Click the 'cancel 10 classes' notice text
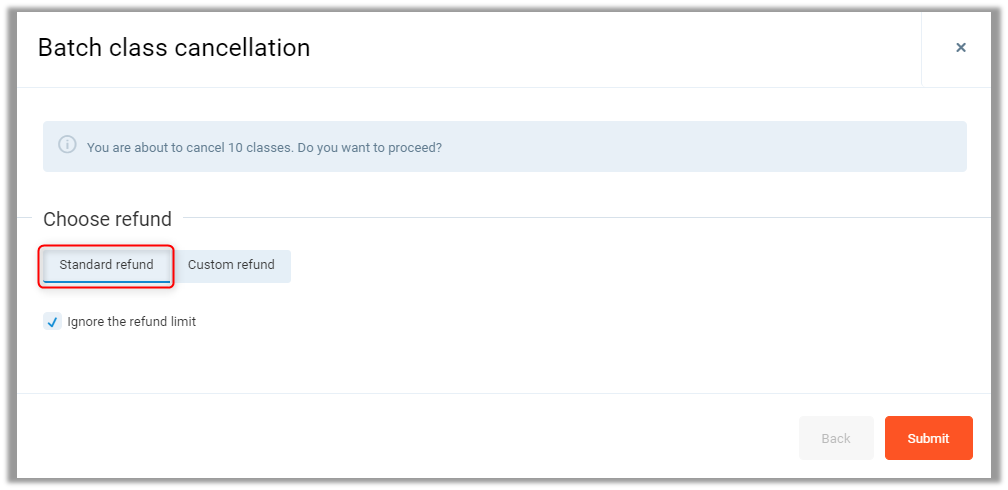This screenshot has height=490, width=1008. (x=200, y=147)
